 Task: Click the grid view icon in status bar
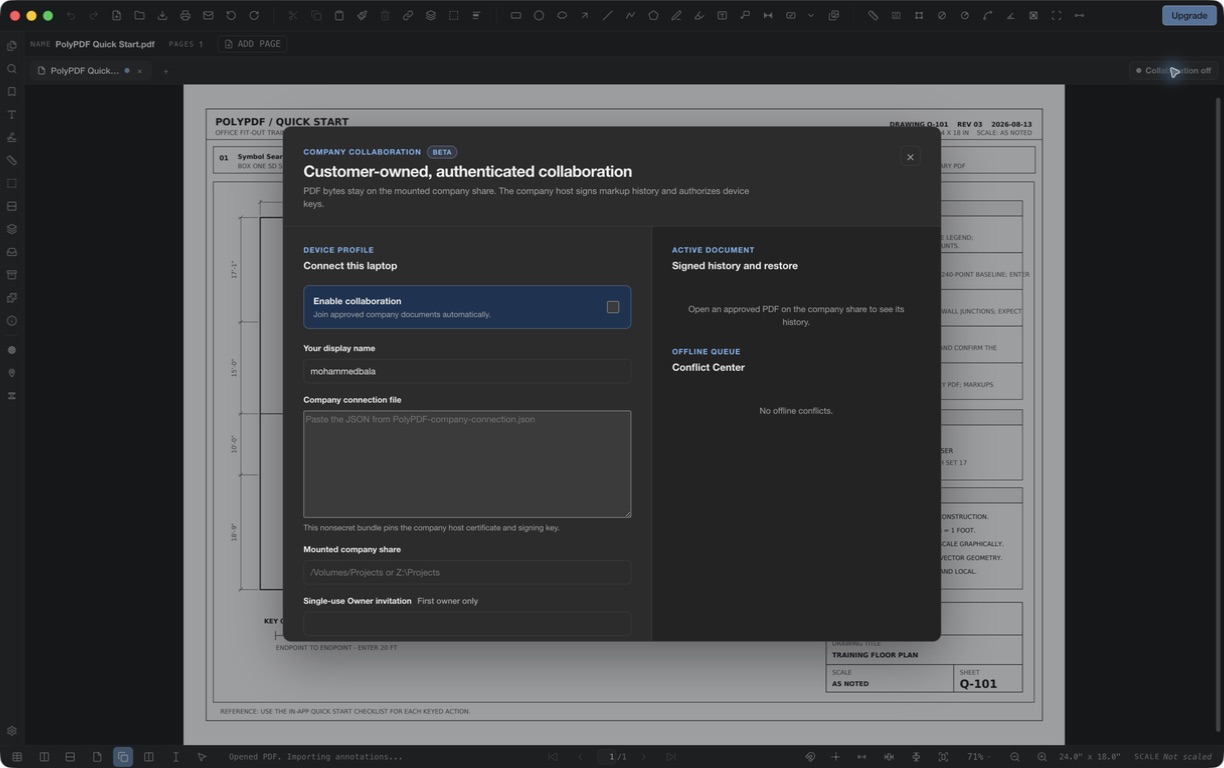click(x=17, y=757)
